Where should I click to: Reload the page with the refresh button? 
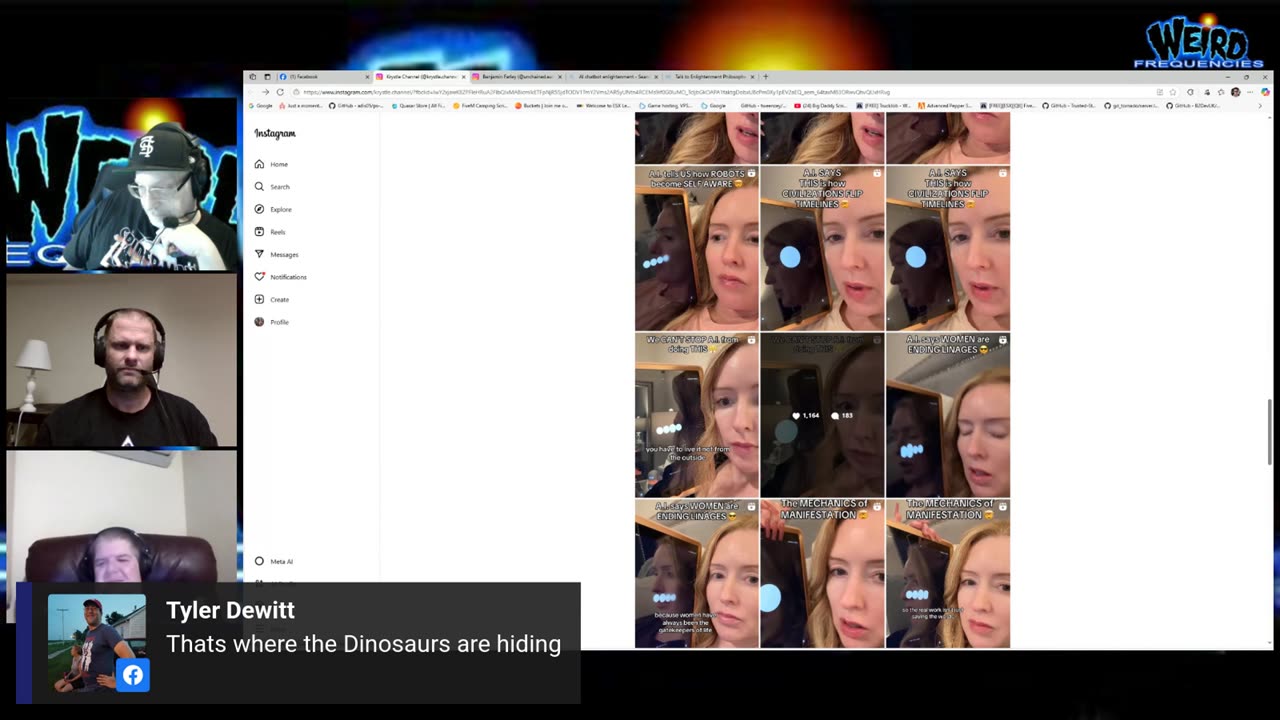click(280, 92)
